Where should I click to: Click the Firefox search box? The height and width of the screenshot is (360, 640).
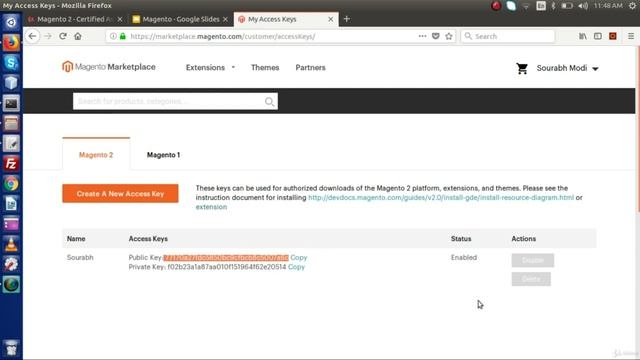pos(508,36)
